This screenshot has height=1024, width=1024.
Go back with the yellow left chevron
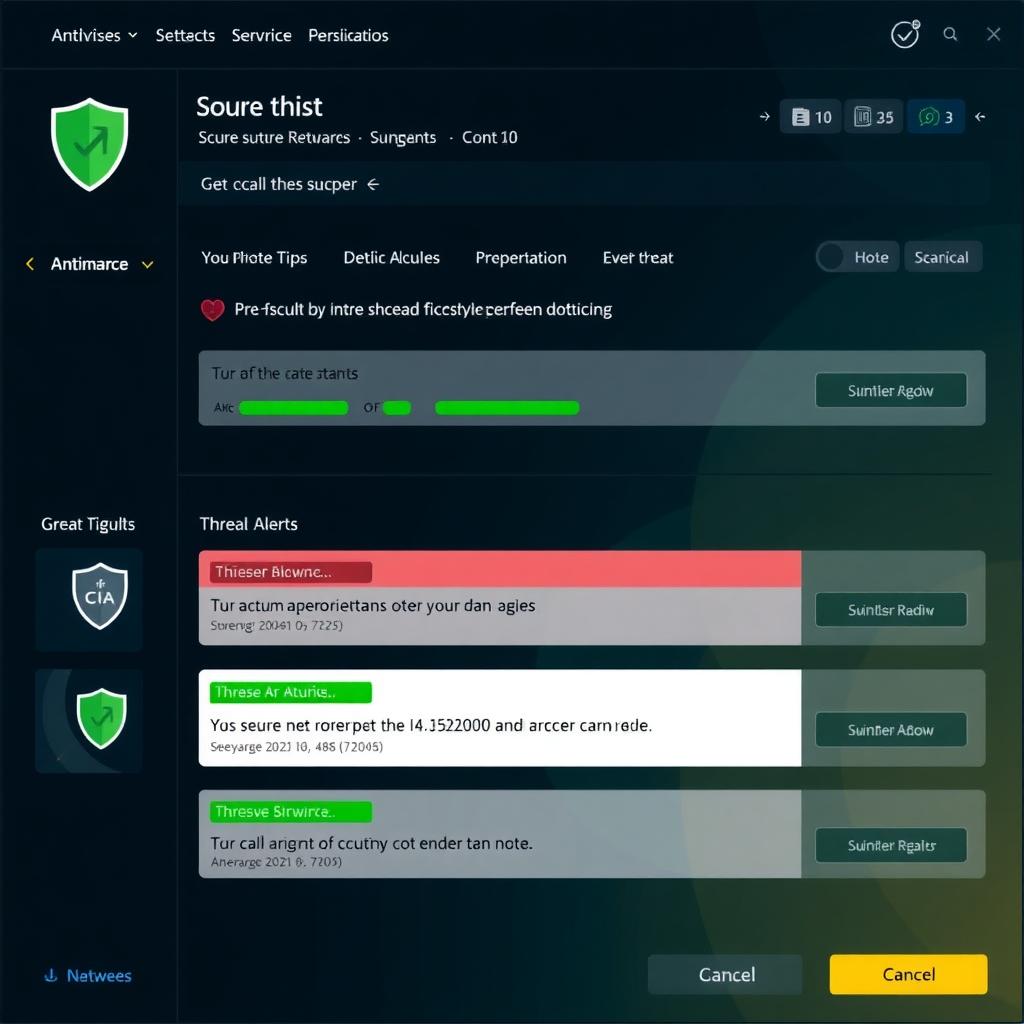[29, 264]
